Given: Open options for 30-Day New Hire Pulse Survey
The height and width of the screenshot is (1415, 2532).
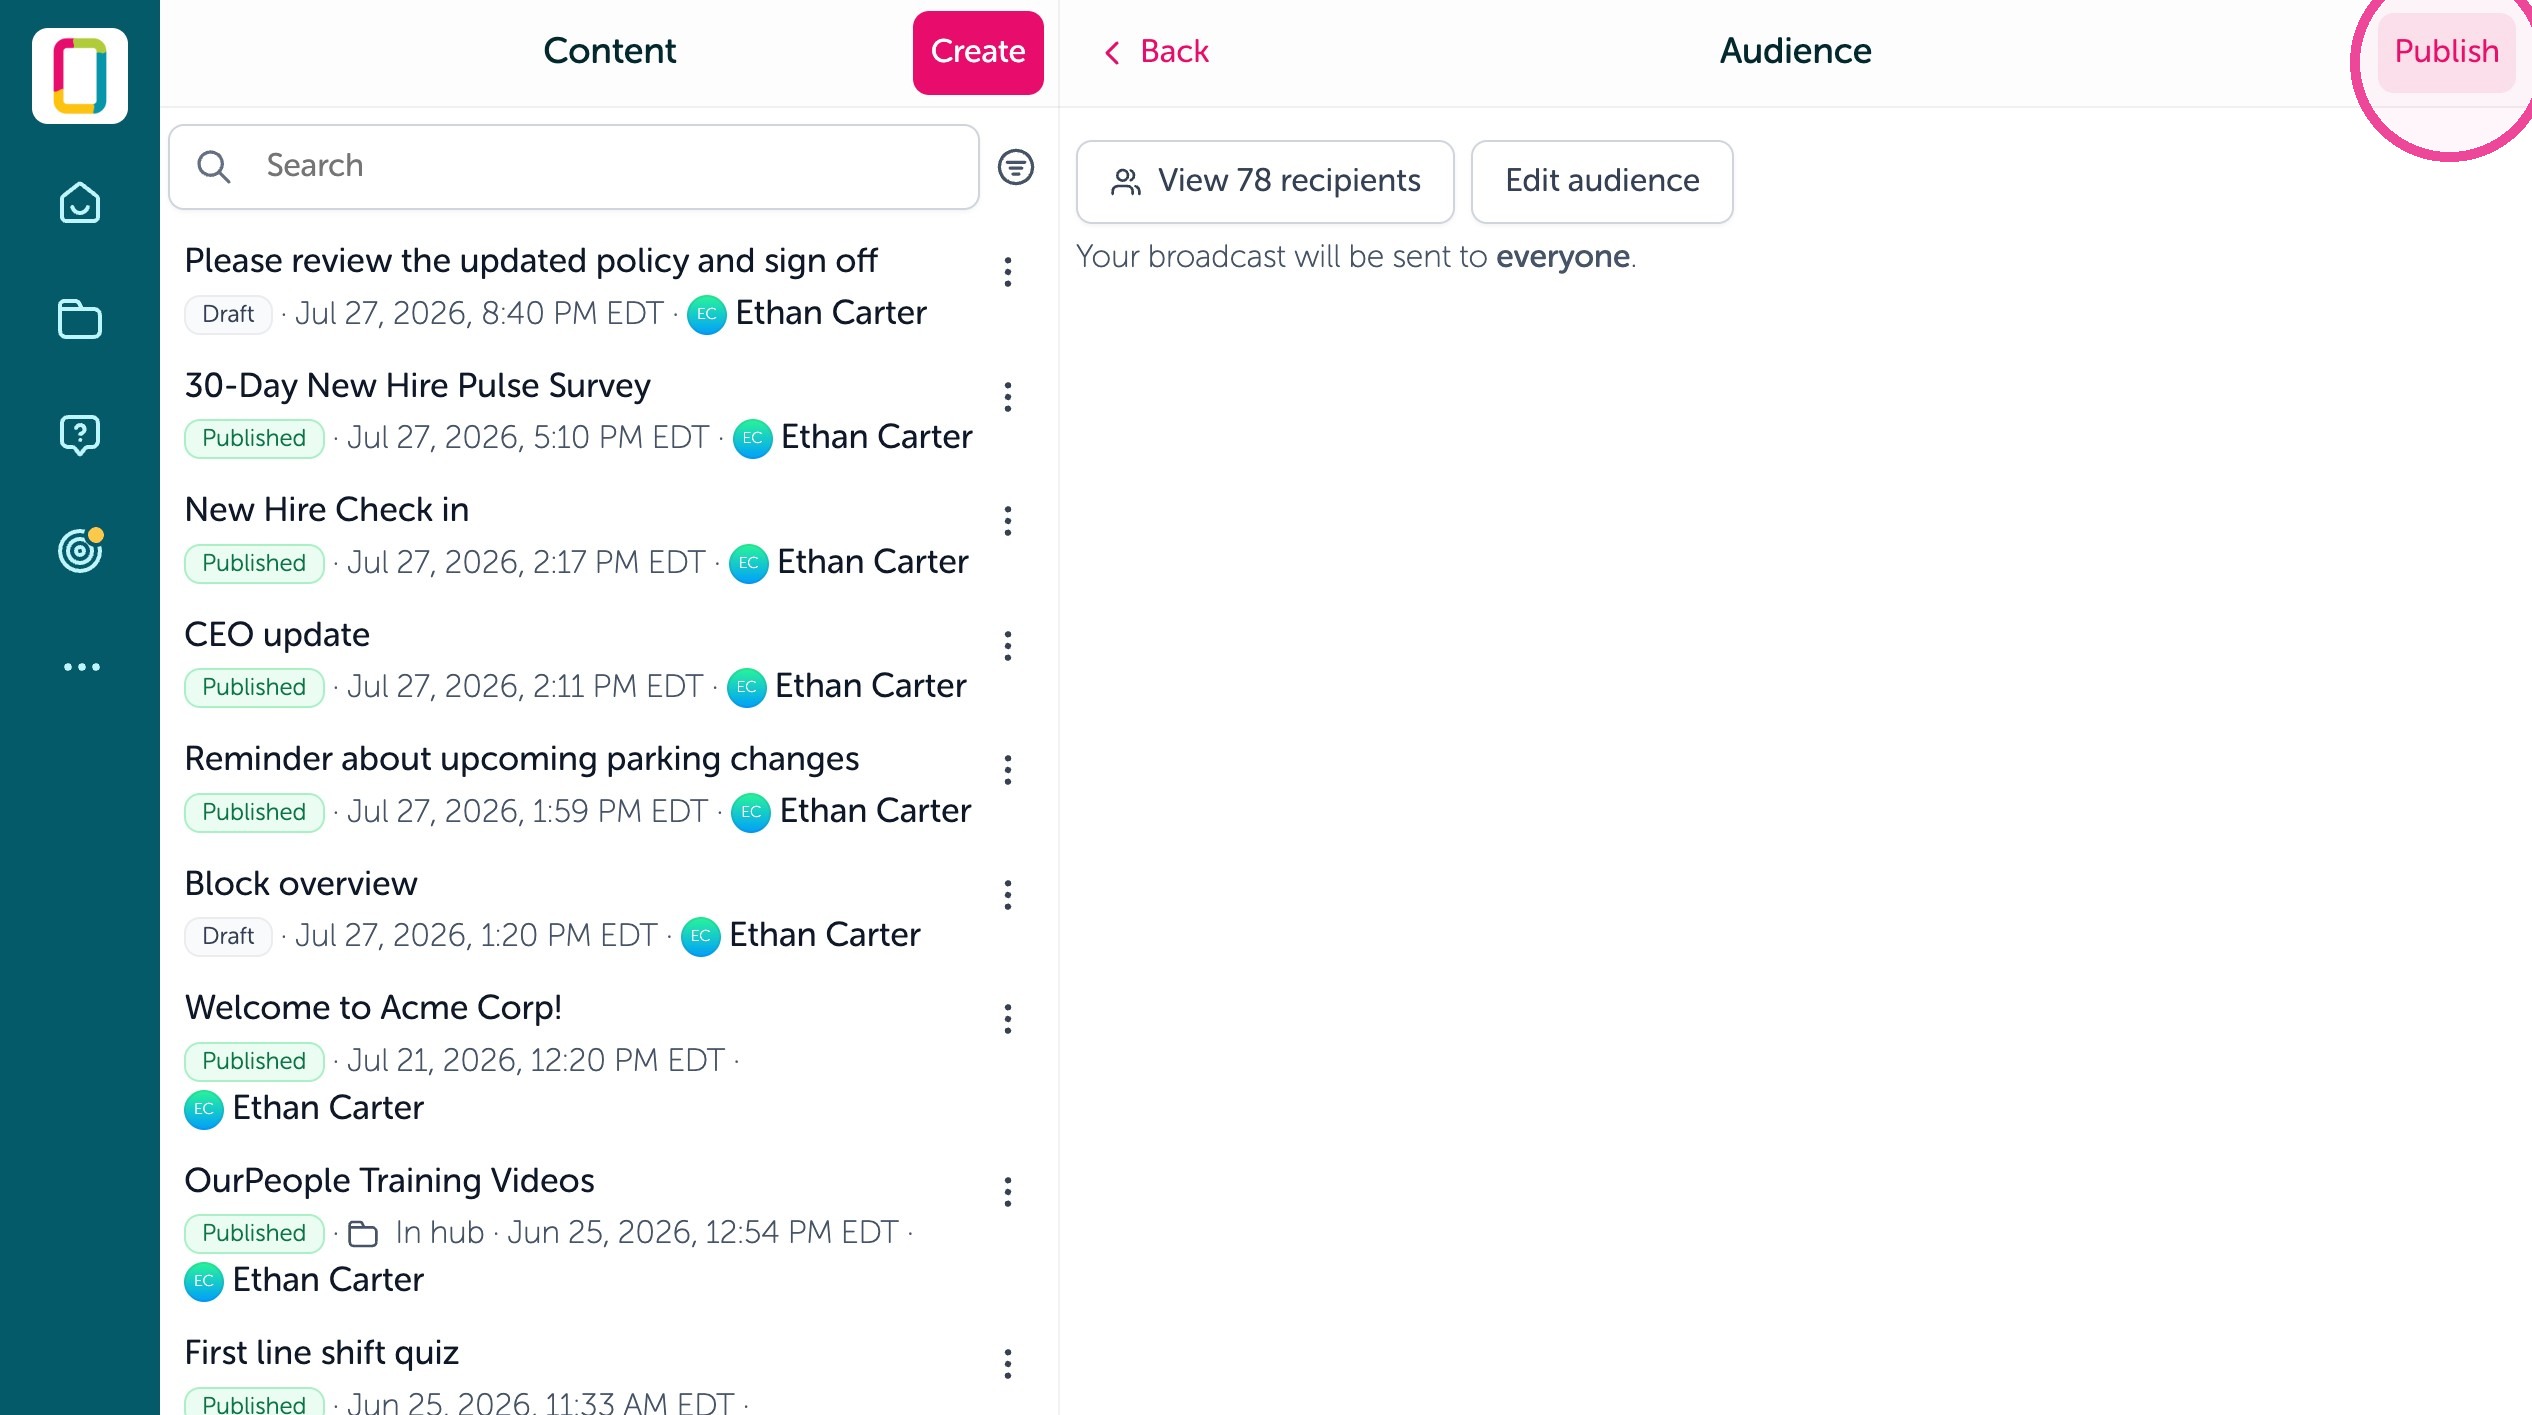Looking at the screenshot, I should coord(1007,397).
